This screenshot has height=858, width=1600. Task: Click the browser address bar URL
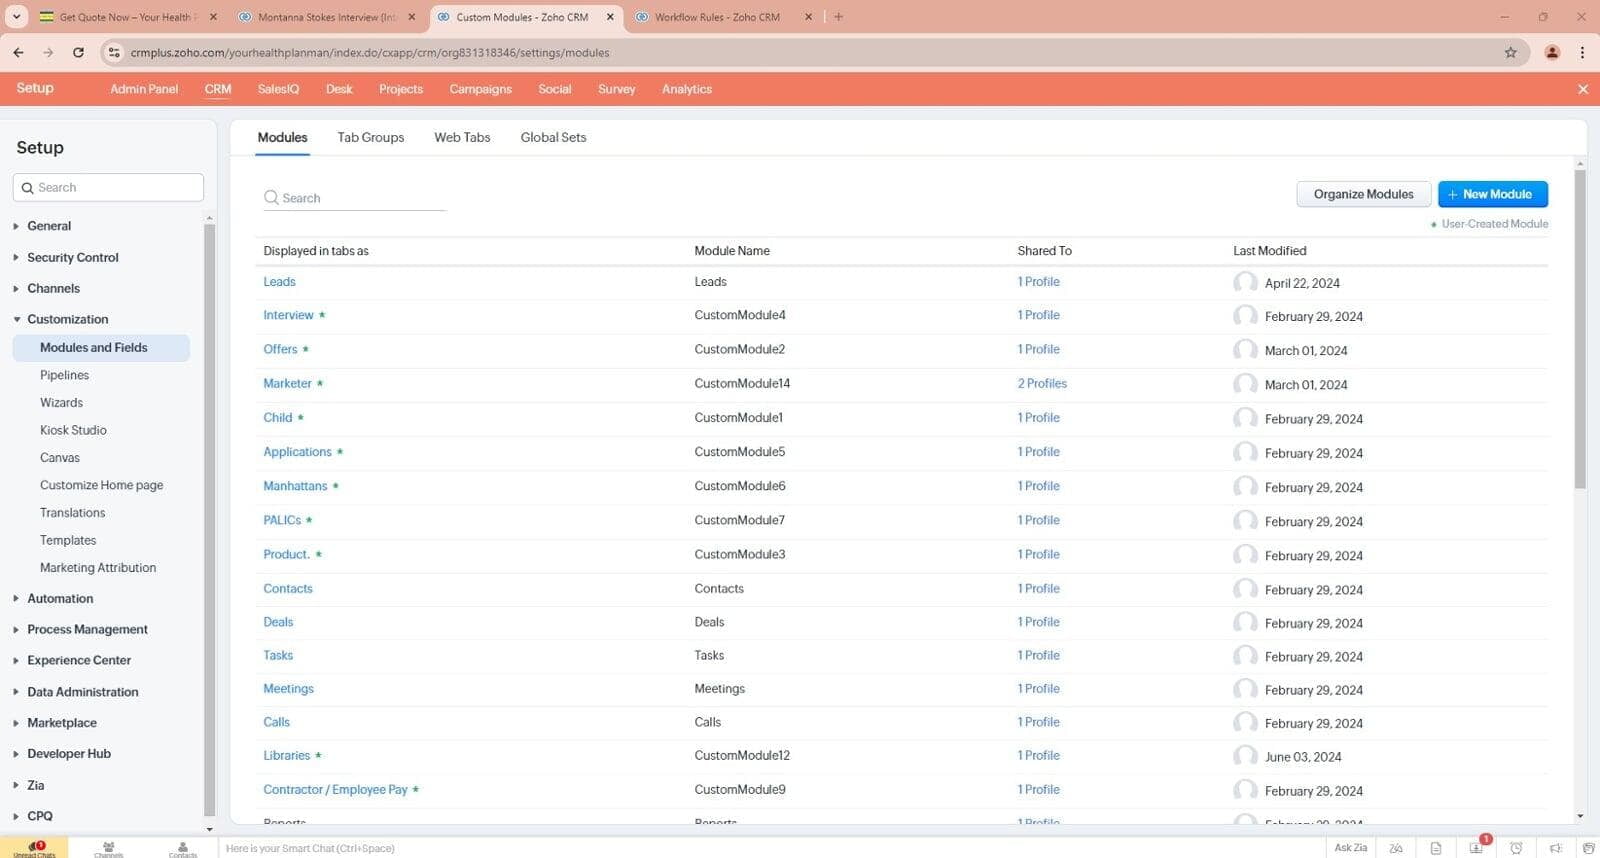(370, 52)
